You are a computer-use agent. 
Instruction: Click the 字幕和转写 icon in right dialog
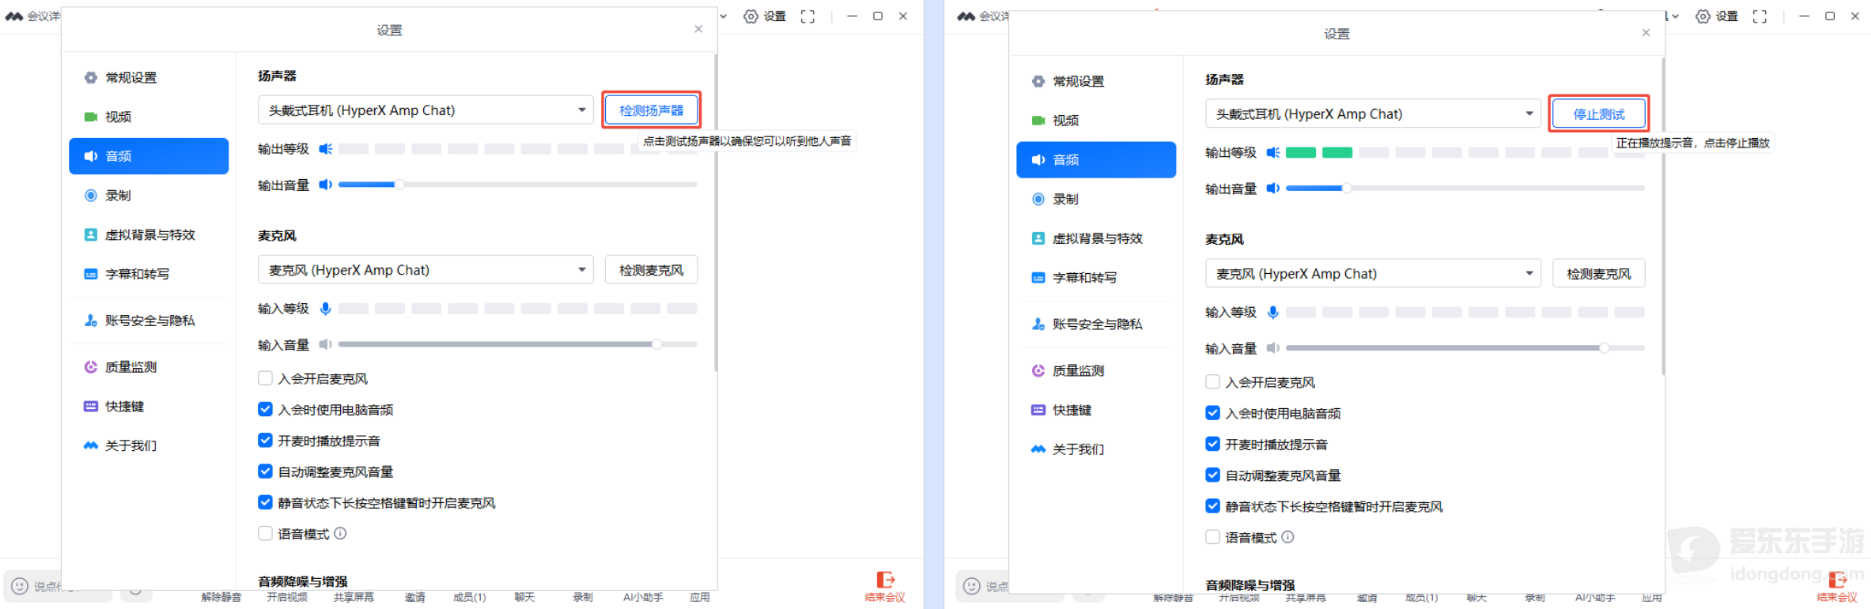click(x=1038, y=278)
